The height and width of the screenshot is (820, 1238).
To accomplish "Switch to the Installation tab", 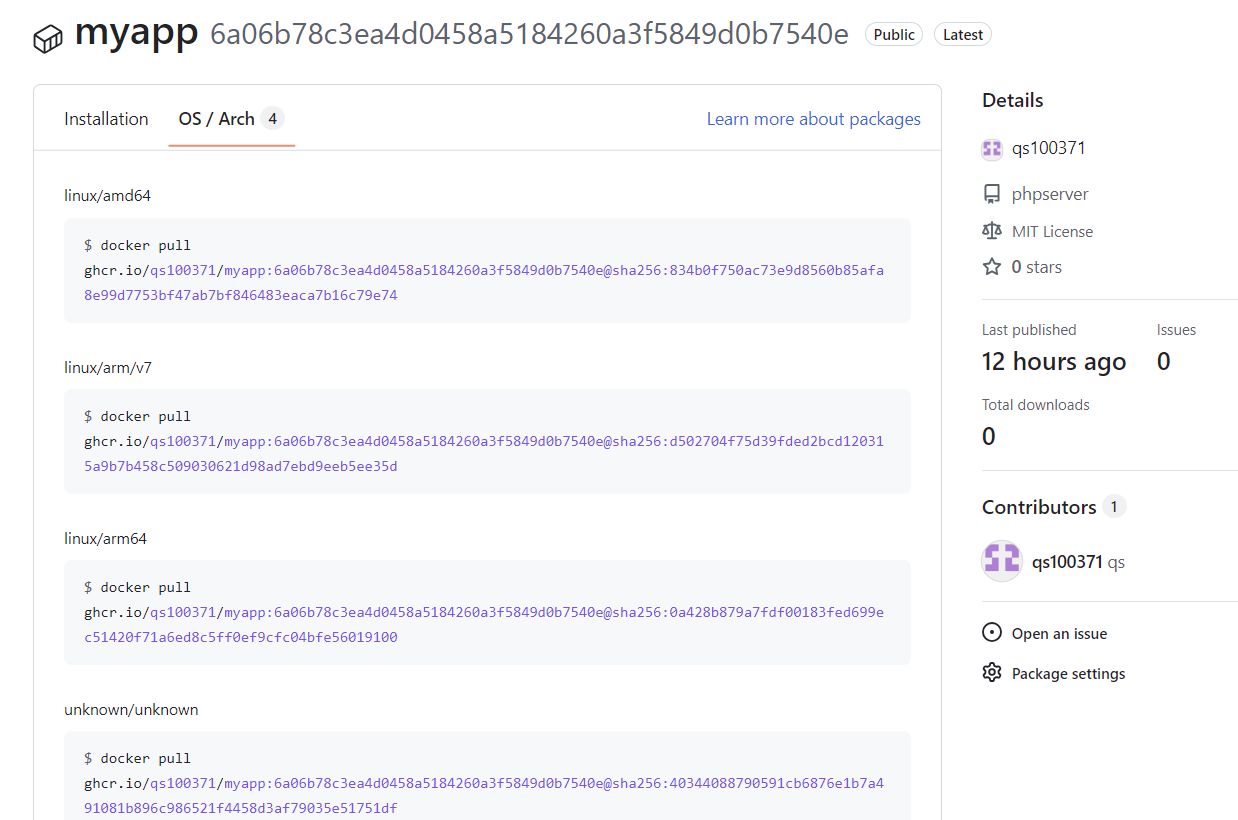I will [106, 119].
